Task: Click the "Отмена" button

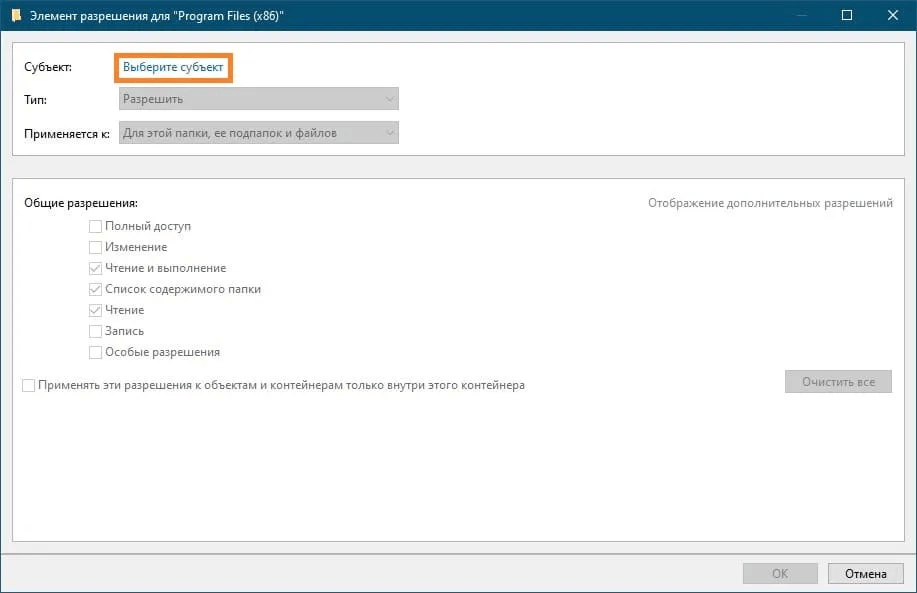Action: (865, 574)
